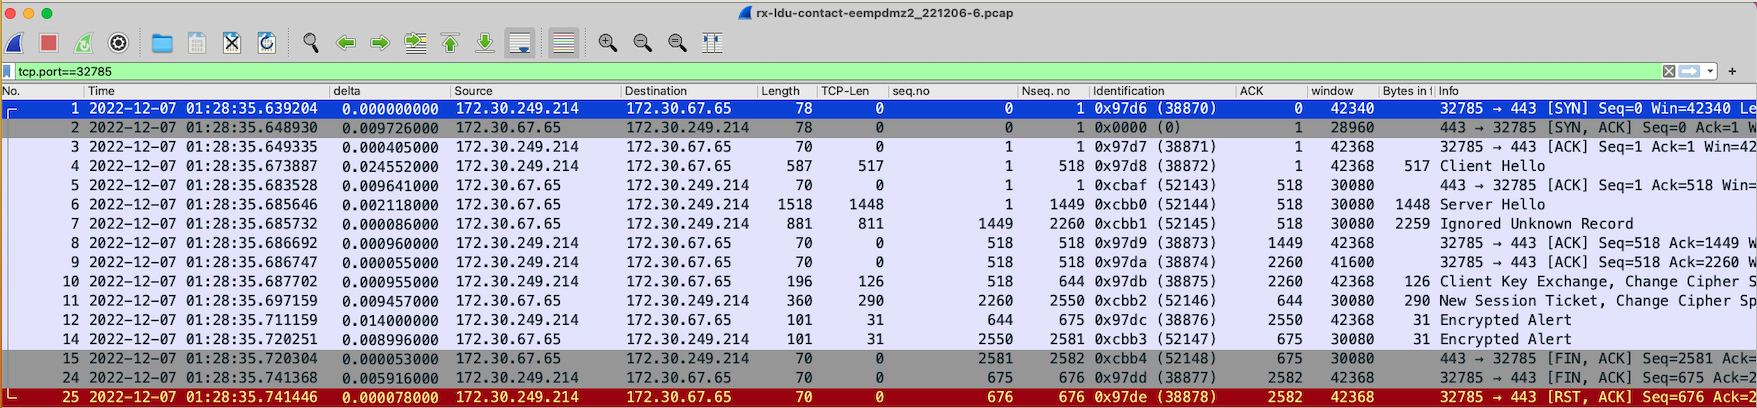The image size is (1757, 408).
Task: Click bytes in flight value 2259
Action: pos(1412,224)
